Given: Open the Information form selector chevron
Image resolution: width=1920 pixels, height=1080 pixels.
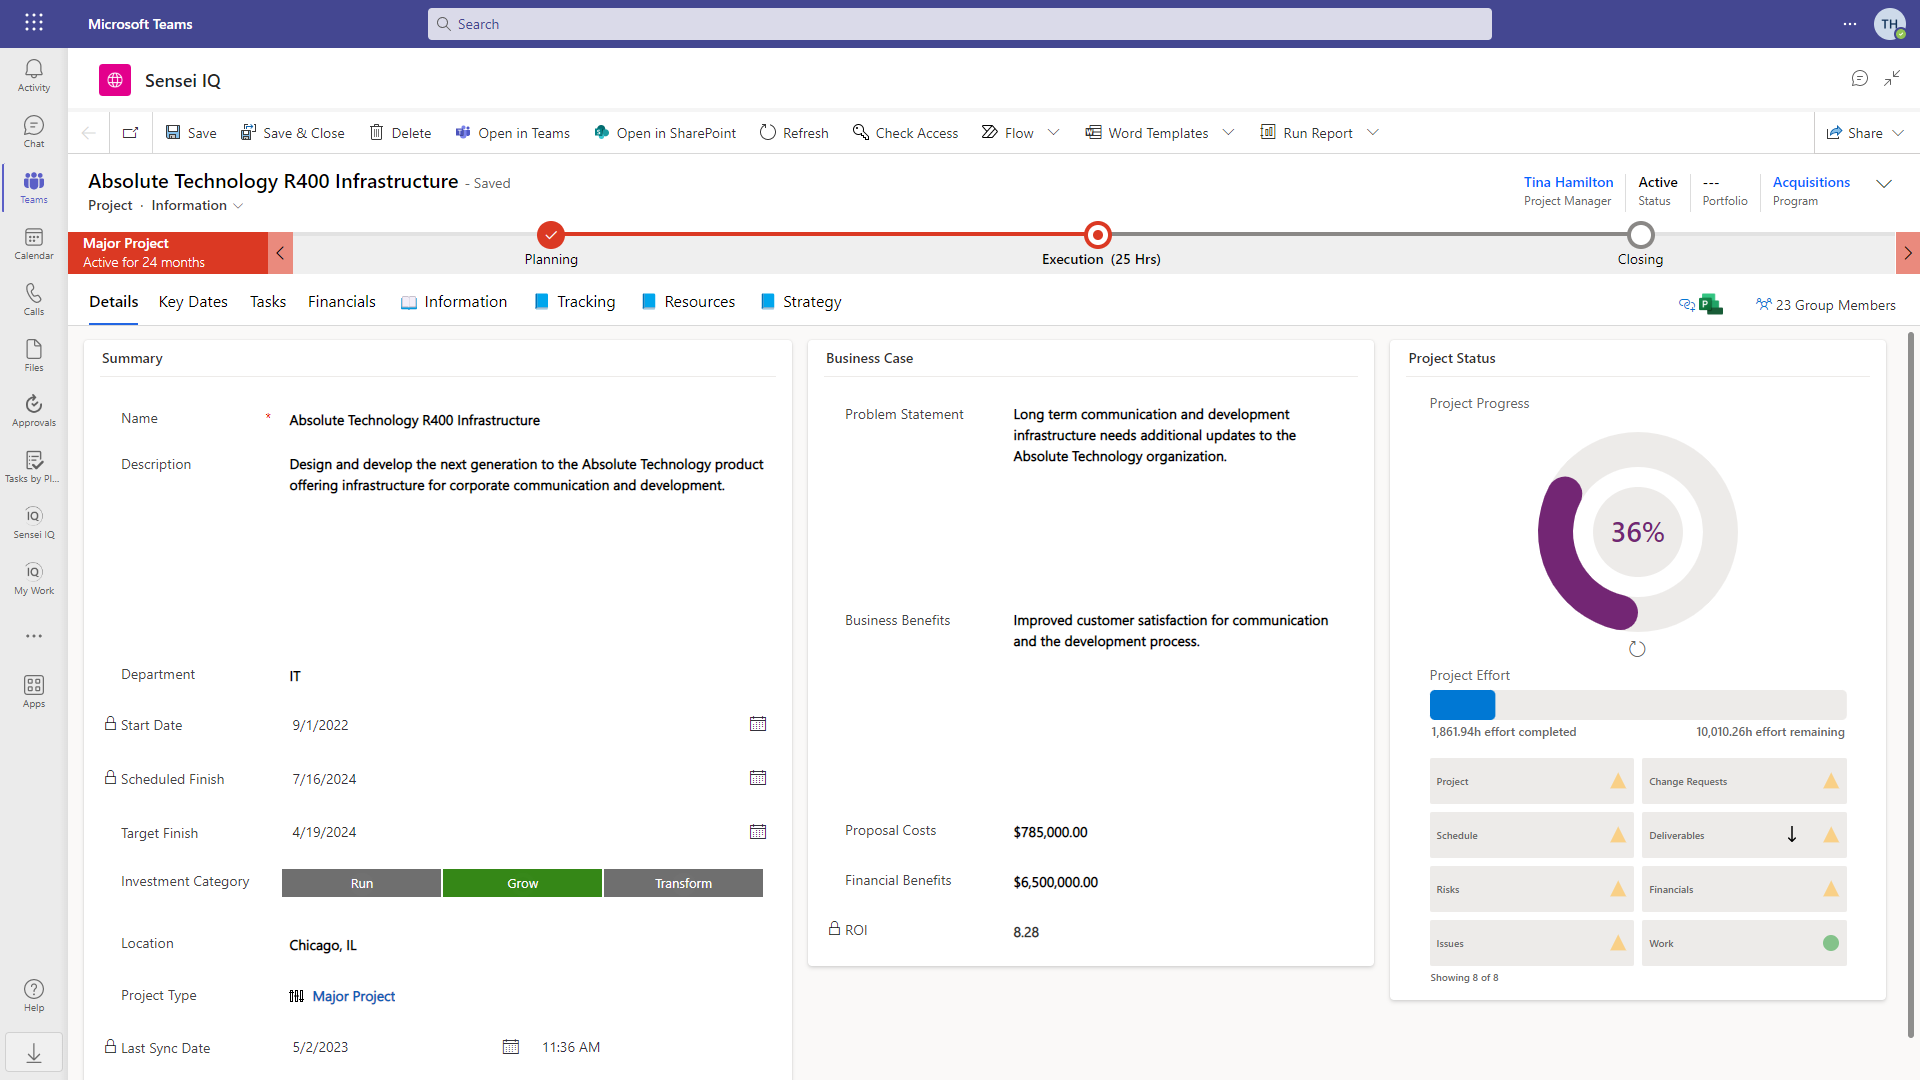Looking at the screenshot, I should point(238,206).
